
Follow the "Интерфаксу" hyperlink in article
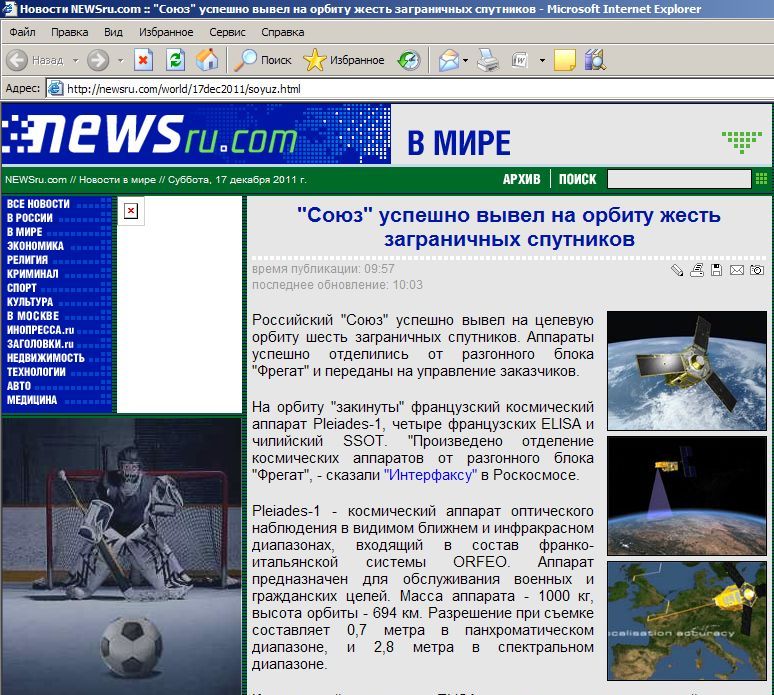(x=430, y=475)
